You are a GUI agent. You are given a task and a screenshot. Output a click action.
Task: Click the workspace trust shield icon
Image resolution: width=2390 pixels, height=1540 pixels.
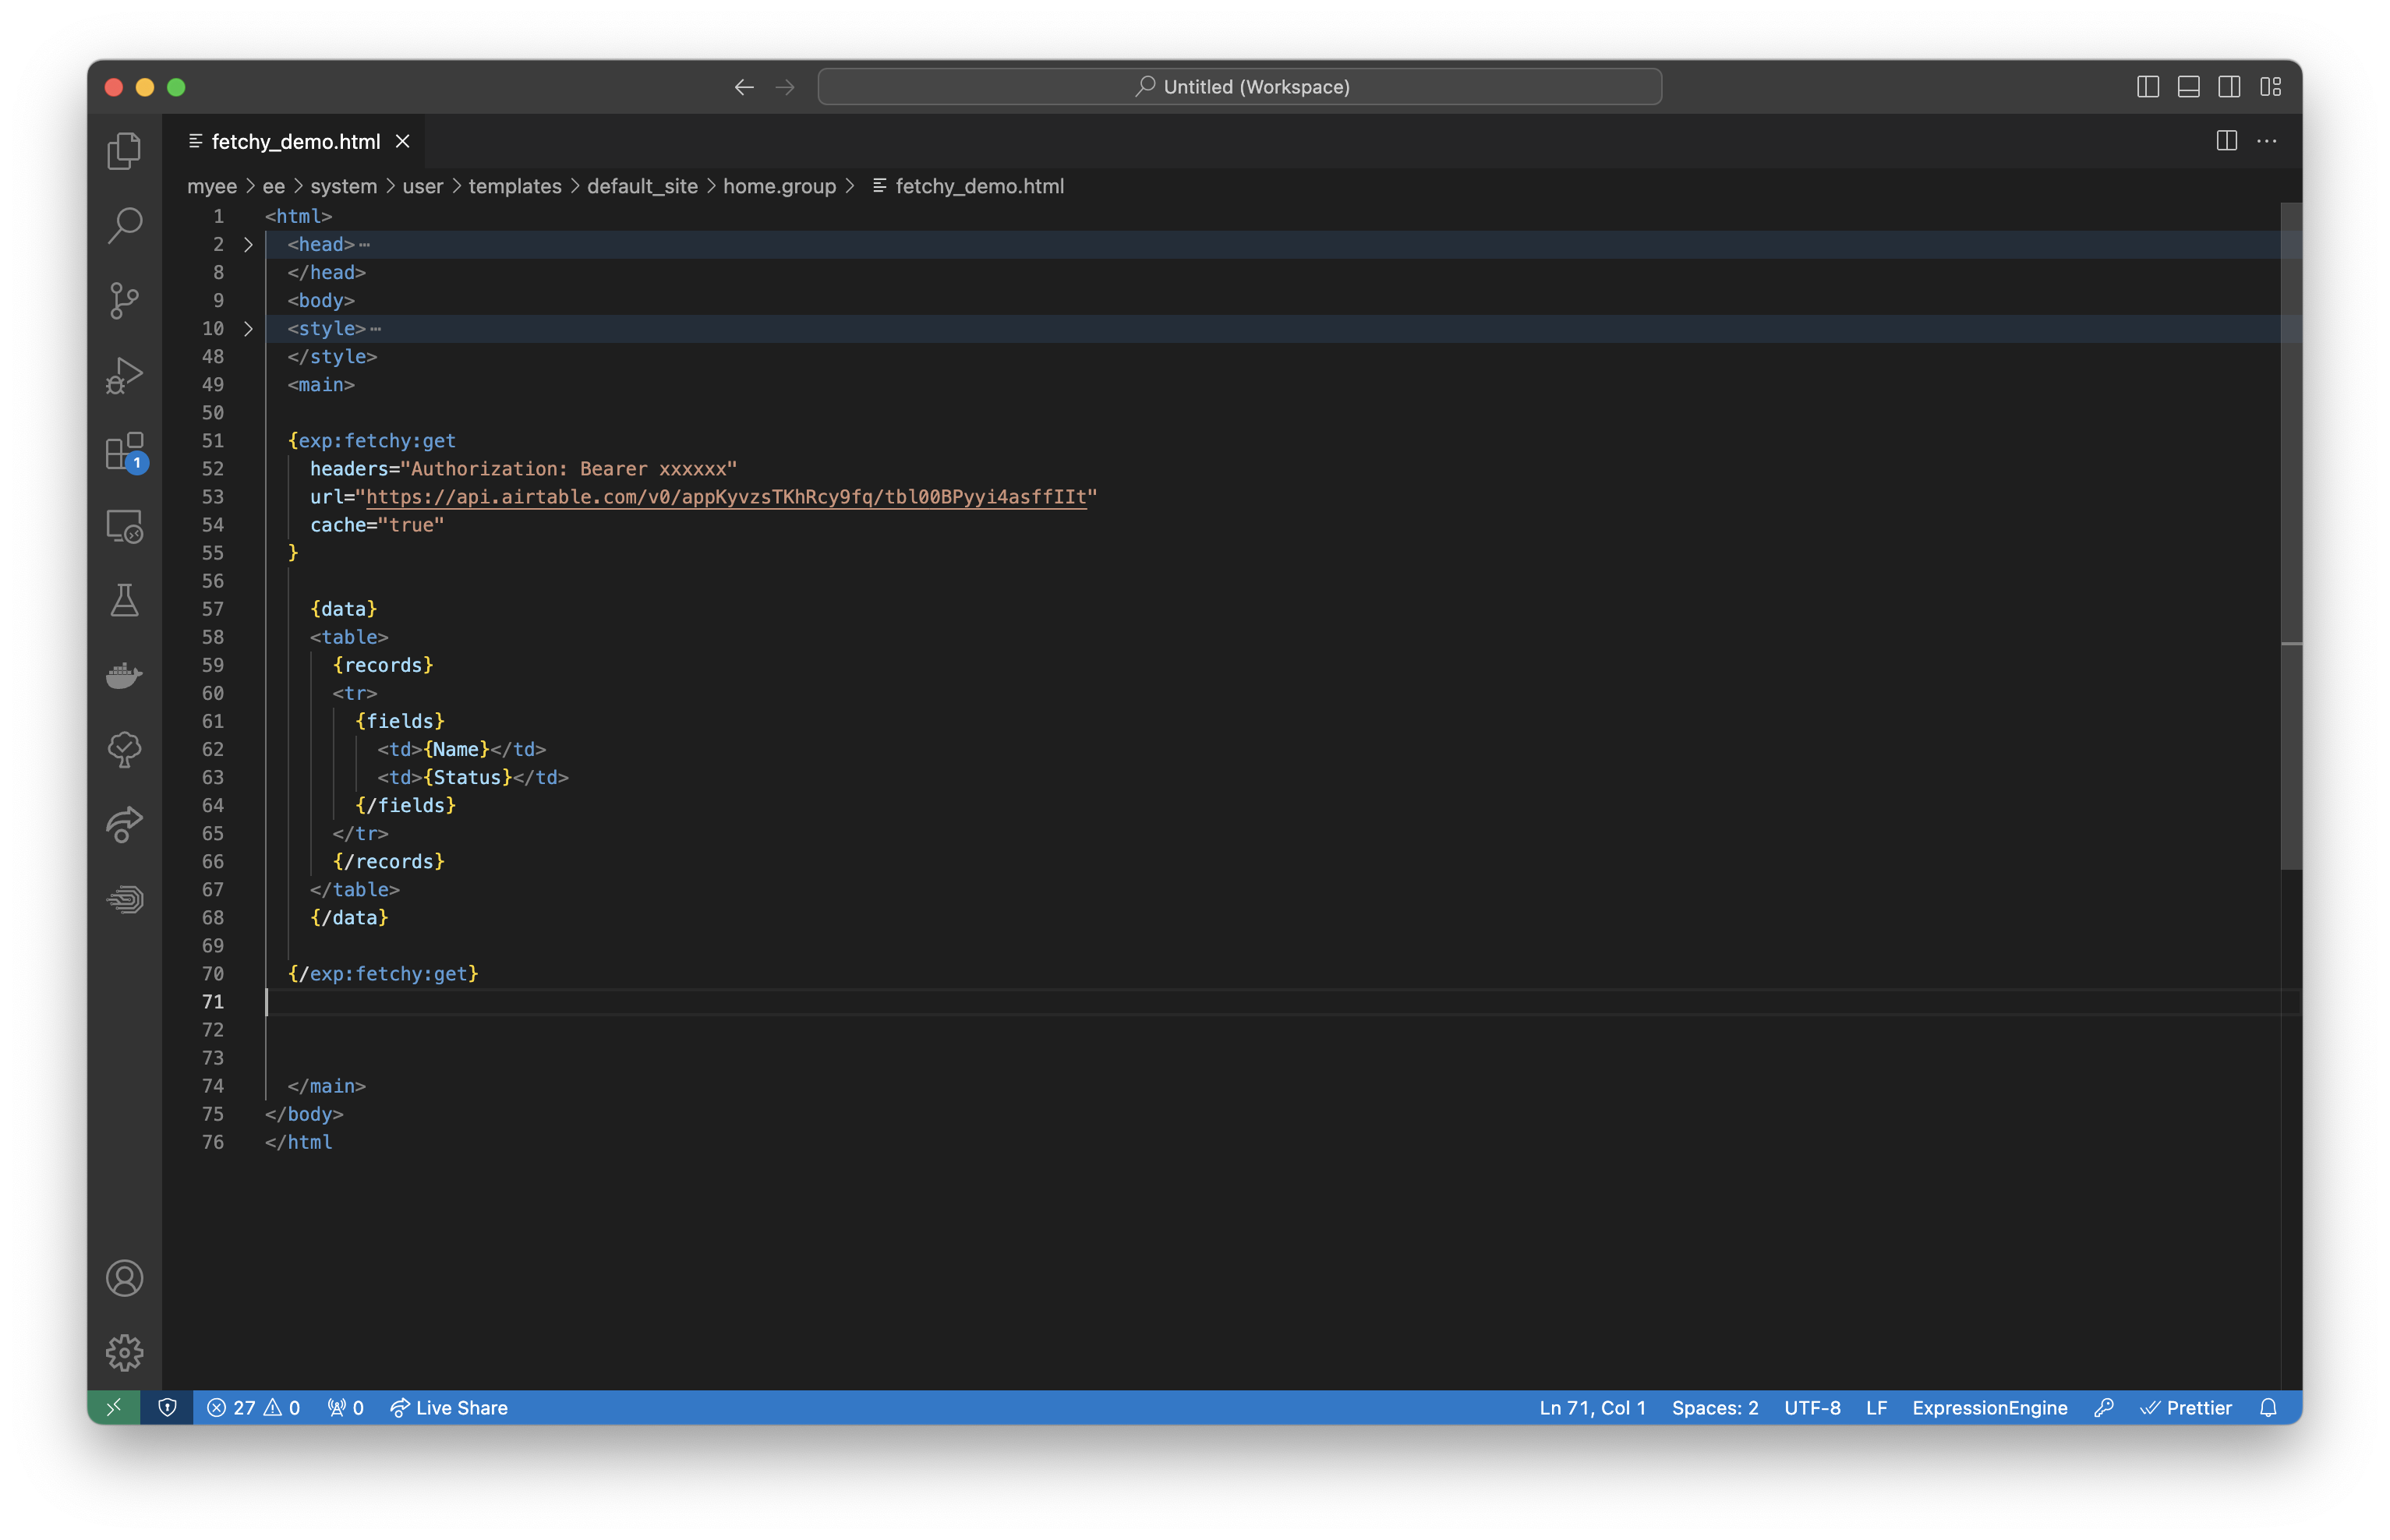coord(167,1408)
